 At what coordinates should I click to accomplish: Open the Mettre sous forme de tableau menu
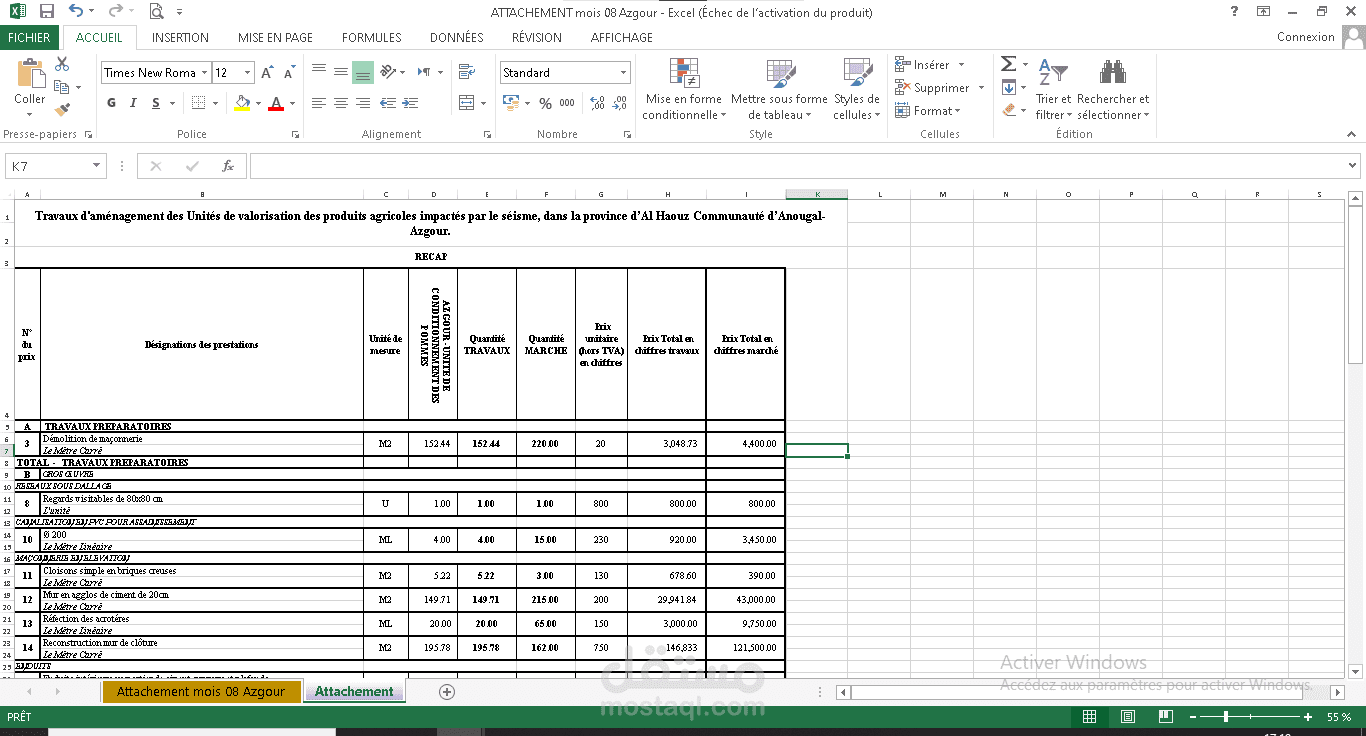pyautogui.click(x=779, y=90)
